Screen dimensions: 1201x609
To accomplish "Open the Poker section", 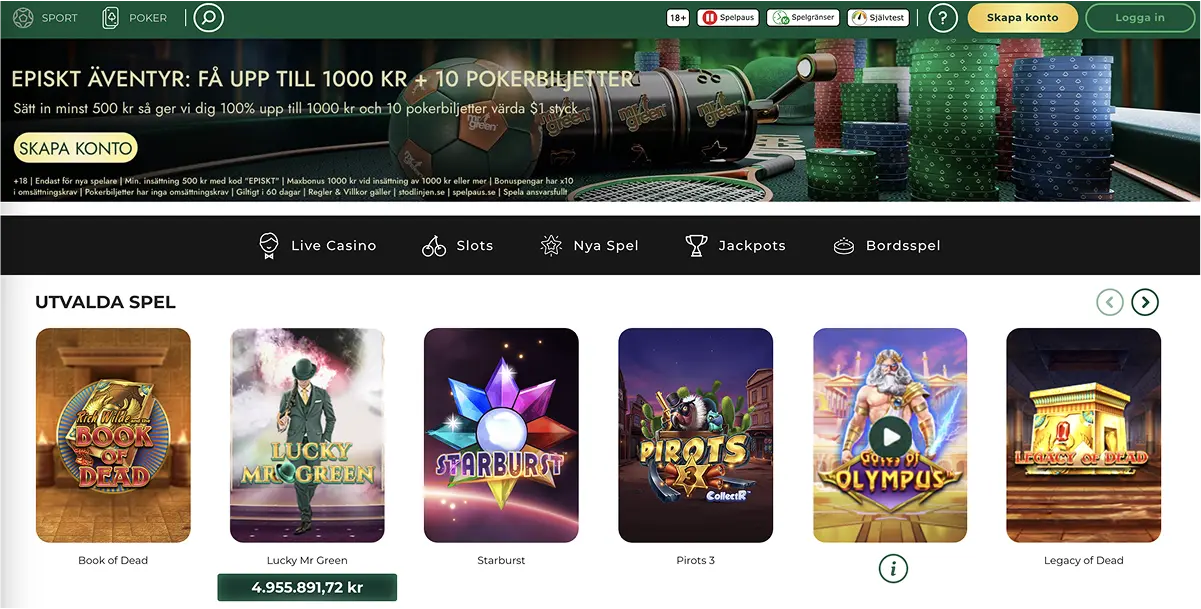I will tap(135, 16).
